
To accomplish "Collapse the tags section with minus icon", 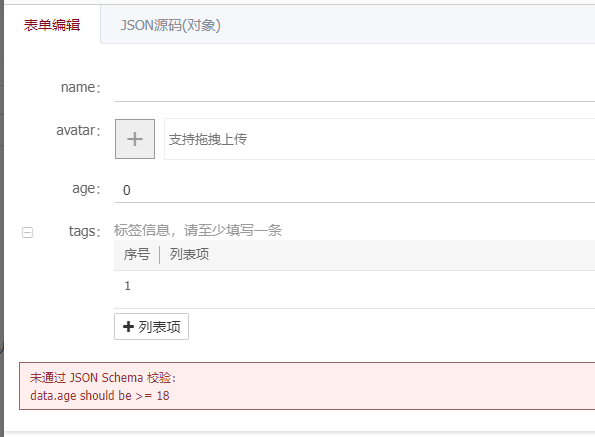I will pos(27,232).
